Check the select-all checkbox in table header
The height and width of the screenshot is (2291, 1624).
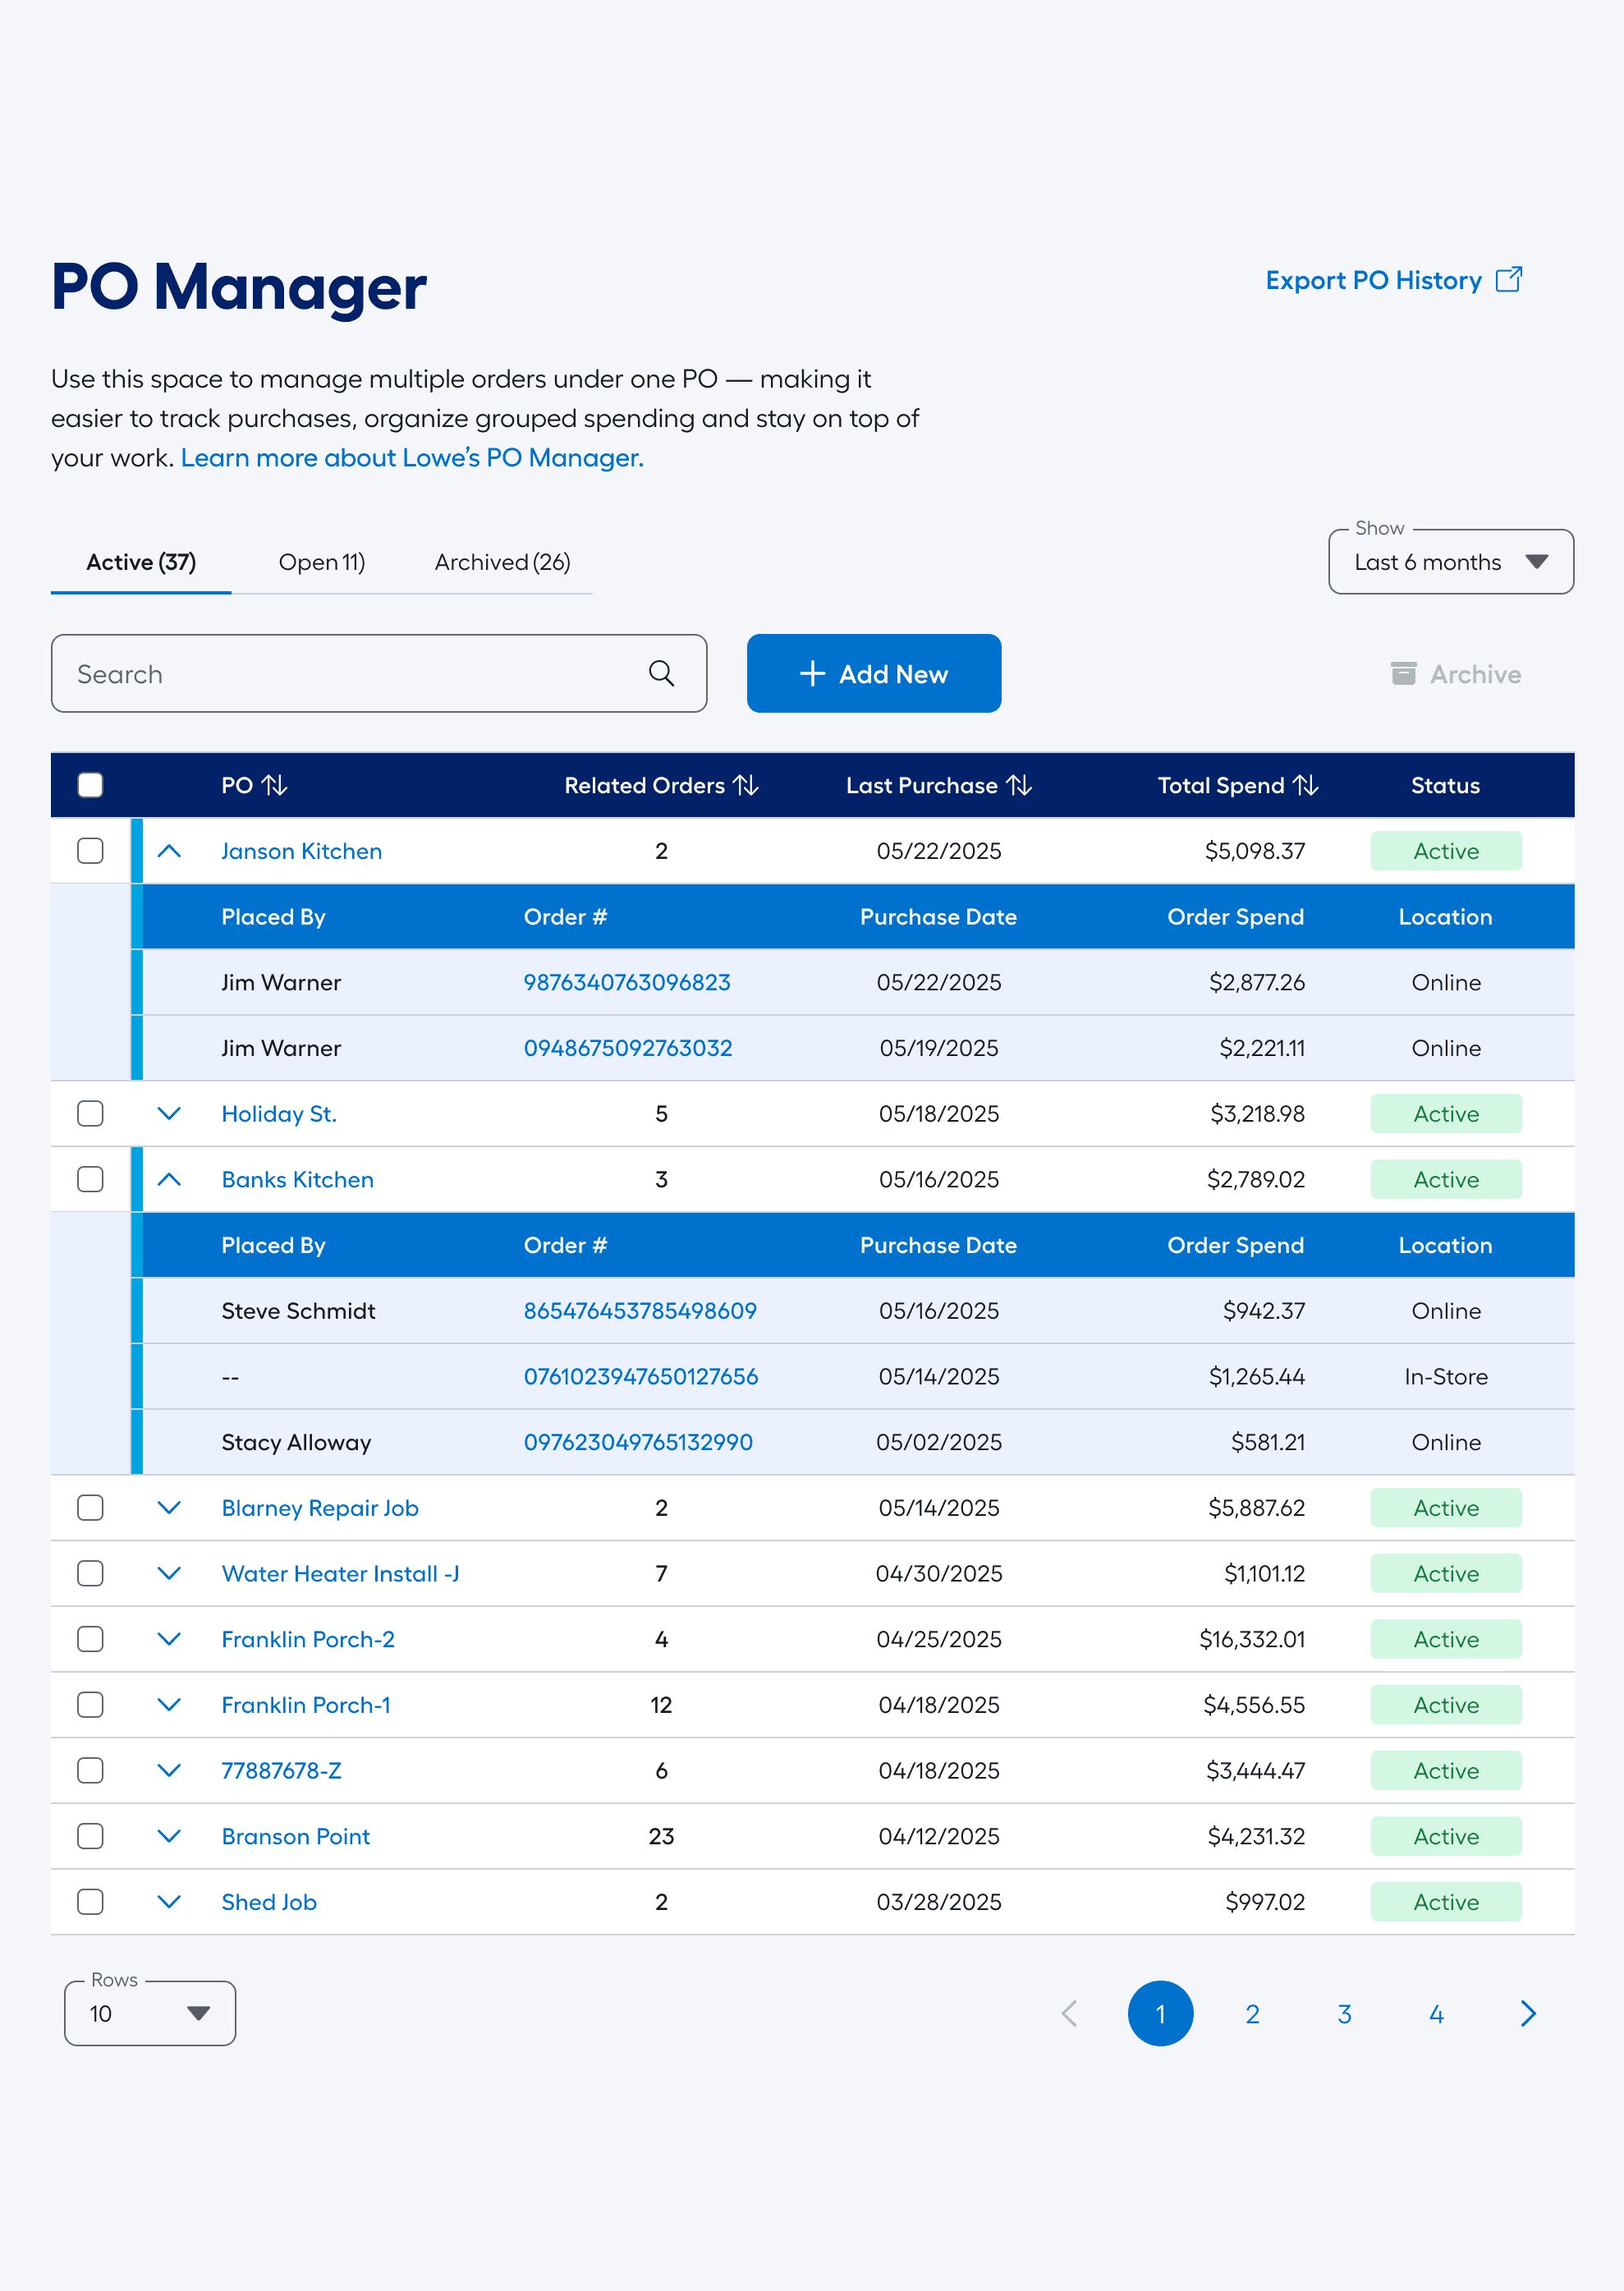[90, 785]
